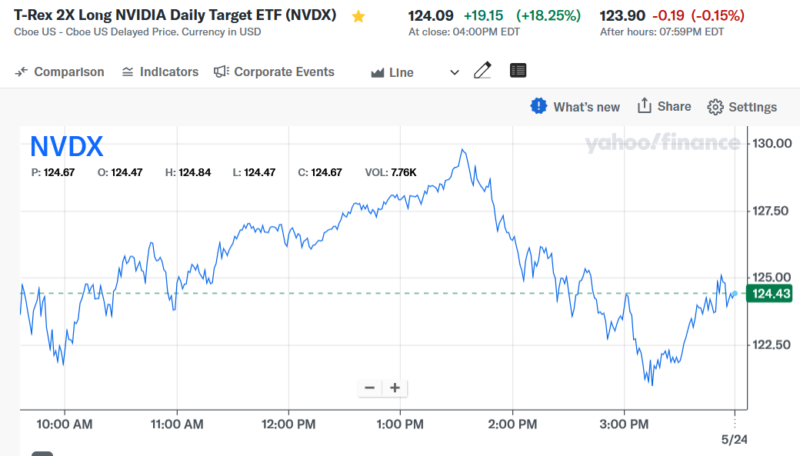
Task: Click the Share button
Action: click(x=664, y=107)
